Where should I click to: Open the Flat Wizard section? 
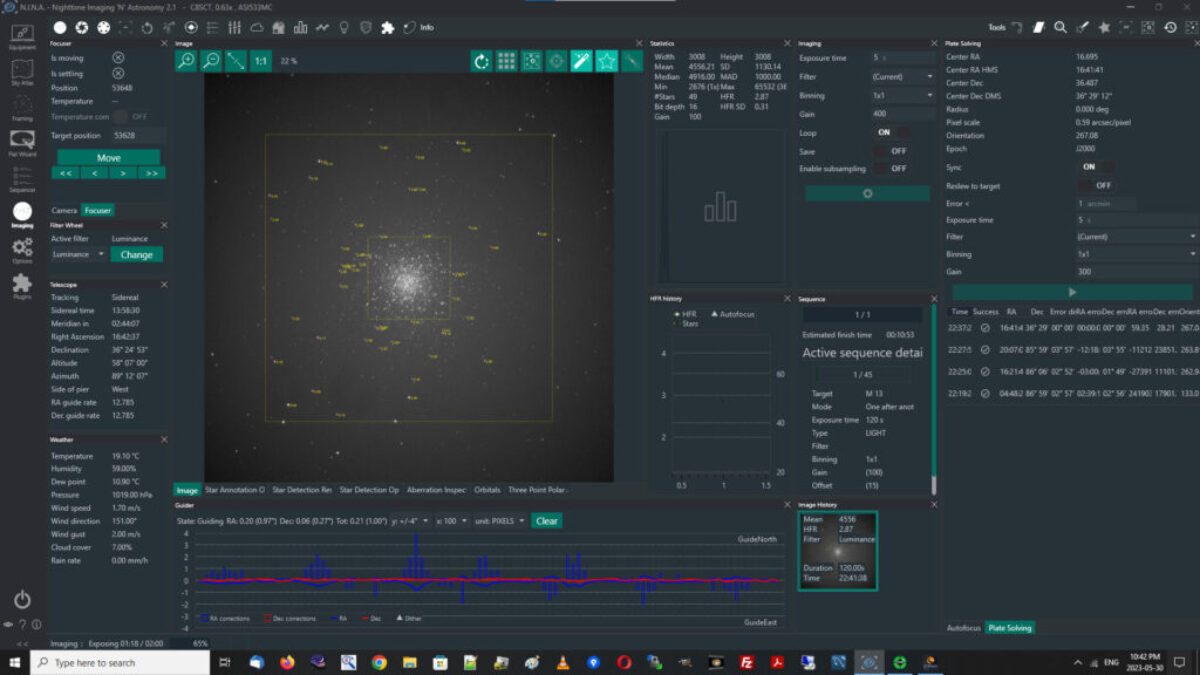tap(22, 143)
